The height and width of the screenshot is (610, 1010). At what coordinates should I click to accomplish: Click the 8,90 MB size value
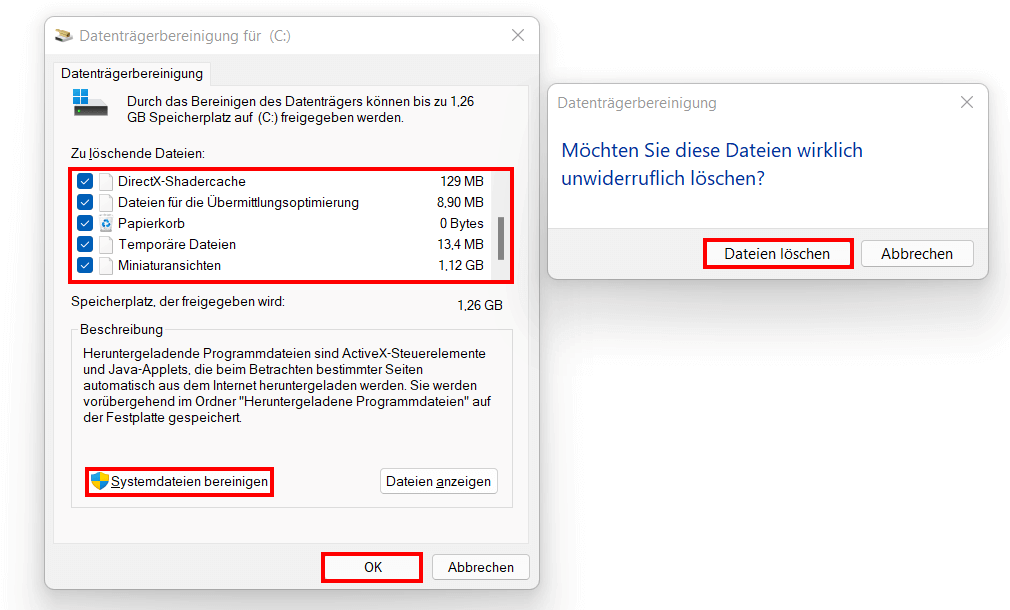pyautogui.click(x=460, y=202)
